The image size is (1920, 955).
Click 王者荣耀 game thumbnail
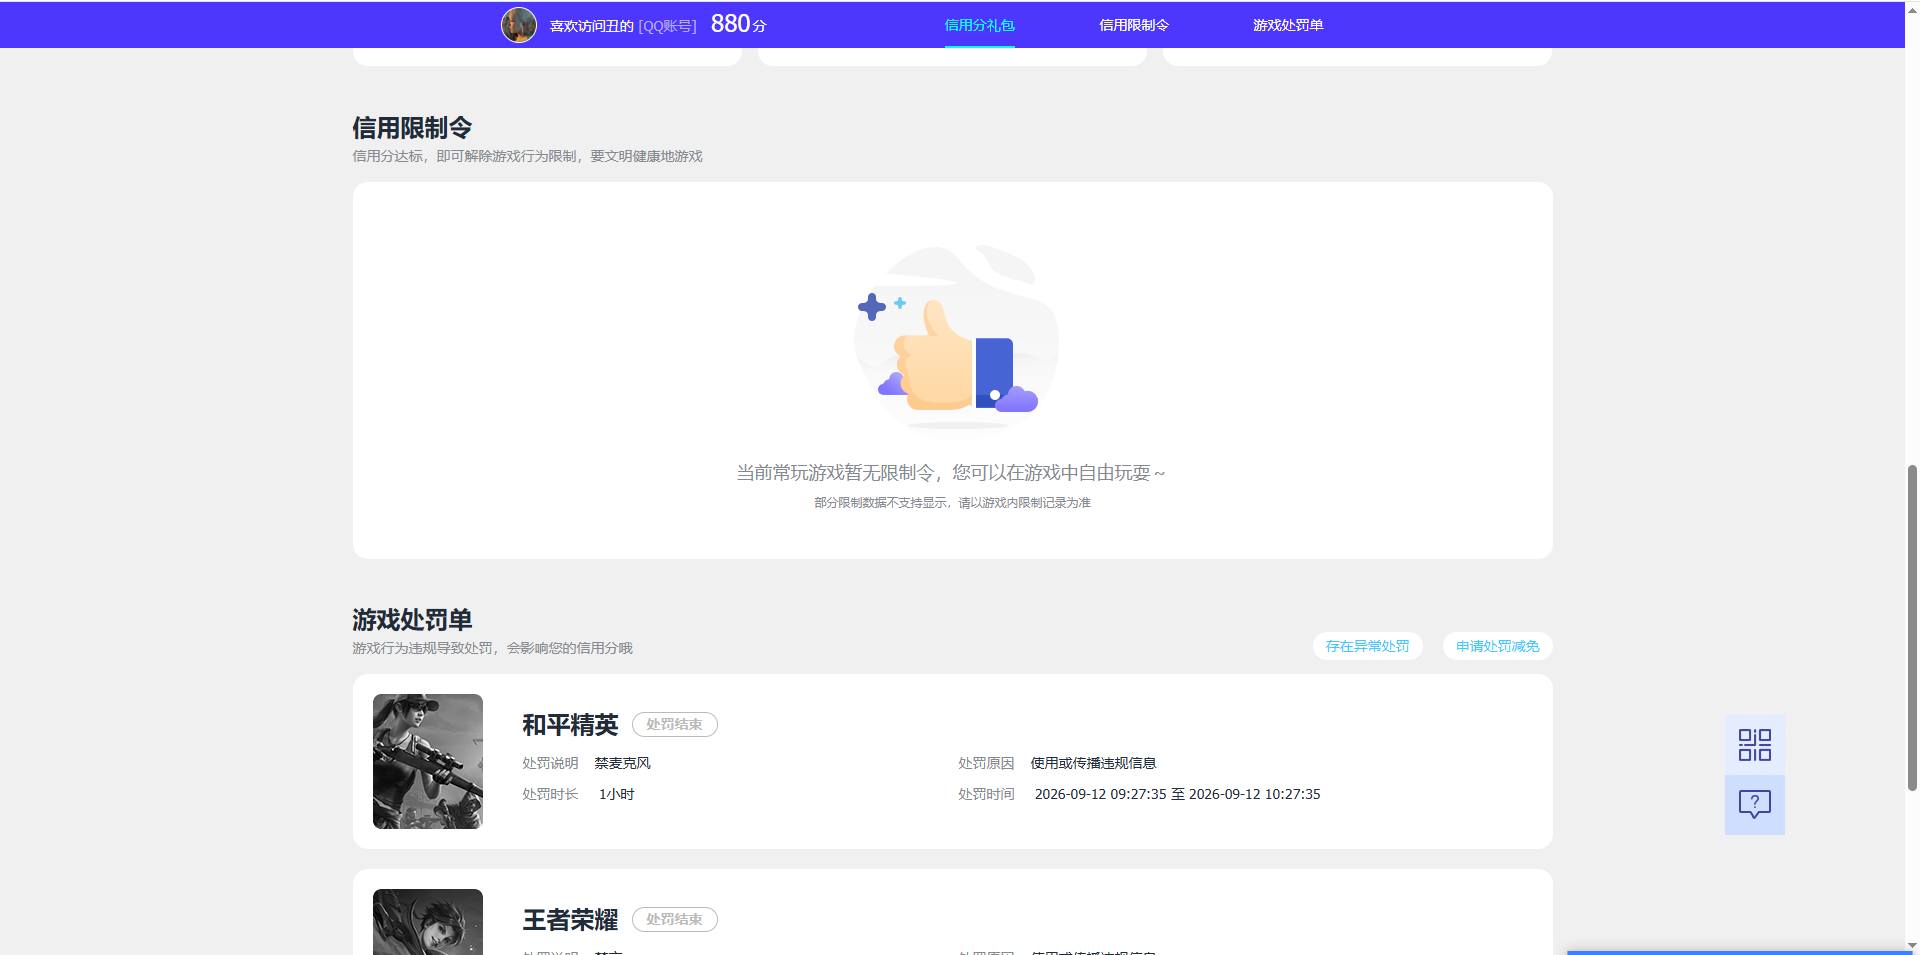(428, 922)
